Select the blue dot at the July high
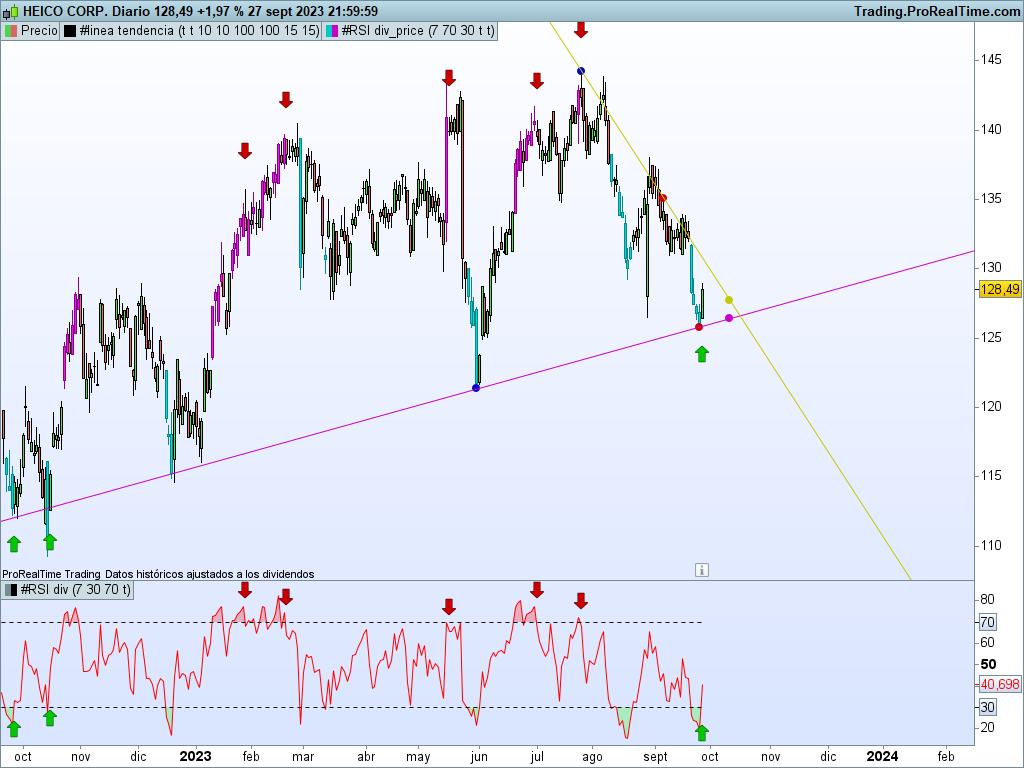Viewport: 1024px width, 768px height. pyautogui.click(x=581, y=71)
